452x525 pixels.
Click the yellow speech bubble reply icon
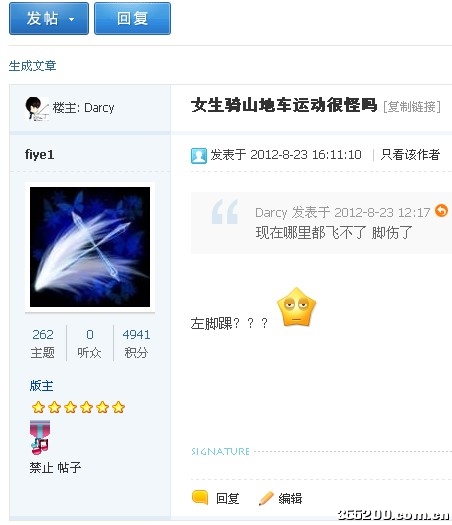coord(200,498)
